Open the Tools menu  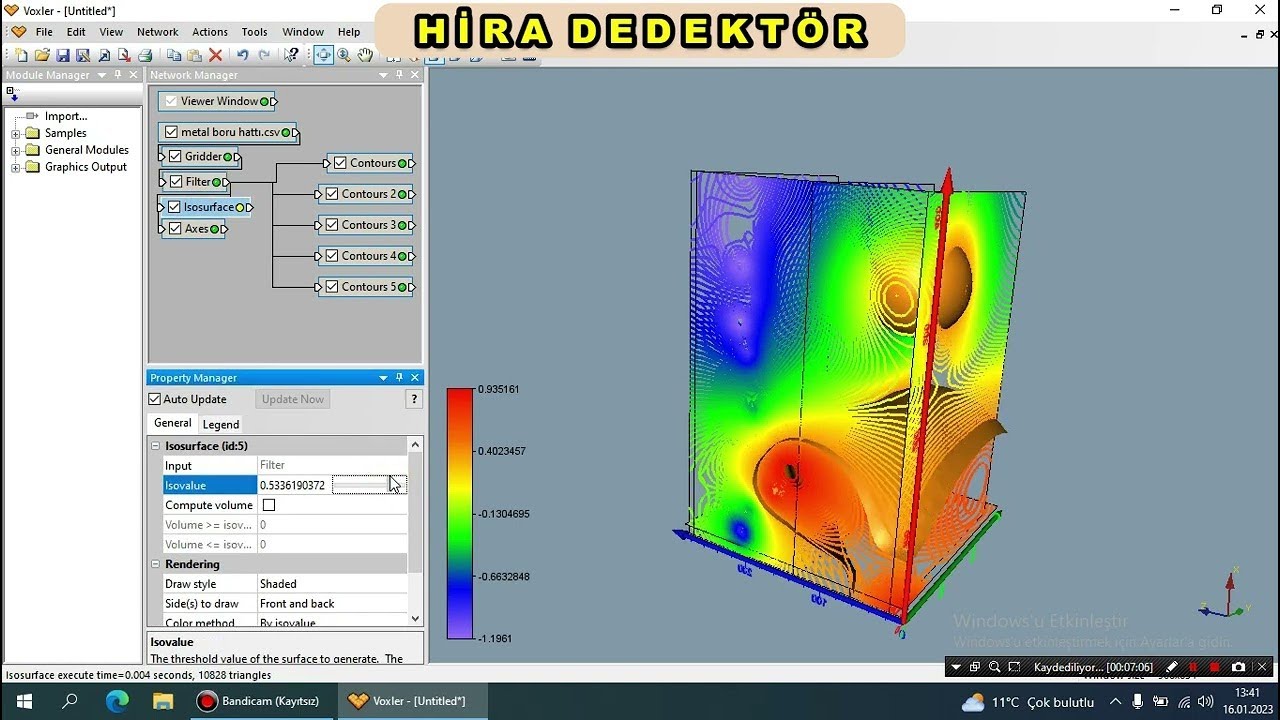(255, 32)
